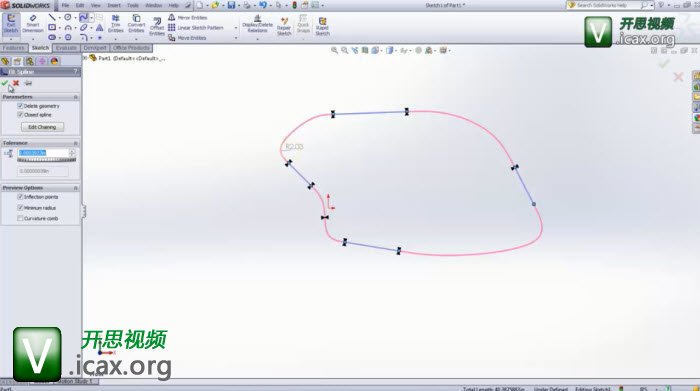The height and width of the screenshot is (391, 700).
Task: Pick the Line sketch tool
Action: tap(52, 17)
